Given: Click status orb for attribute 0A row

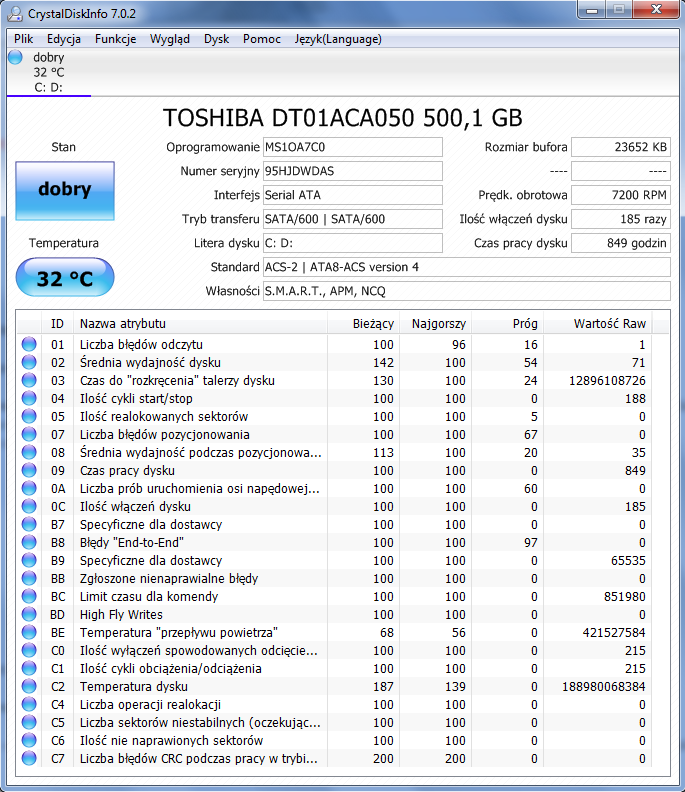Looking at the screenshot, I should [x=29, y=488].
